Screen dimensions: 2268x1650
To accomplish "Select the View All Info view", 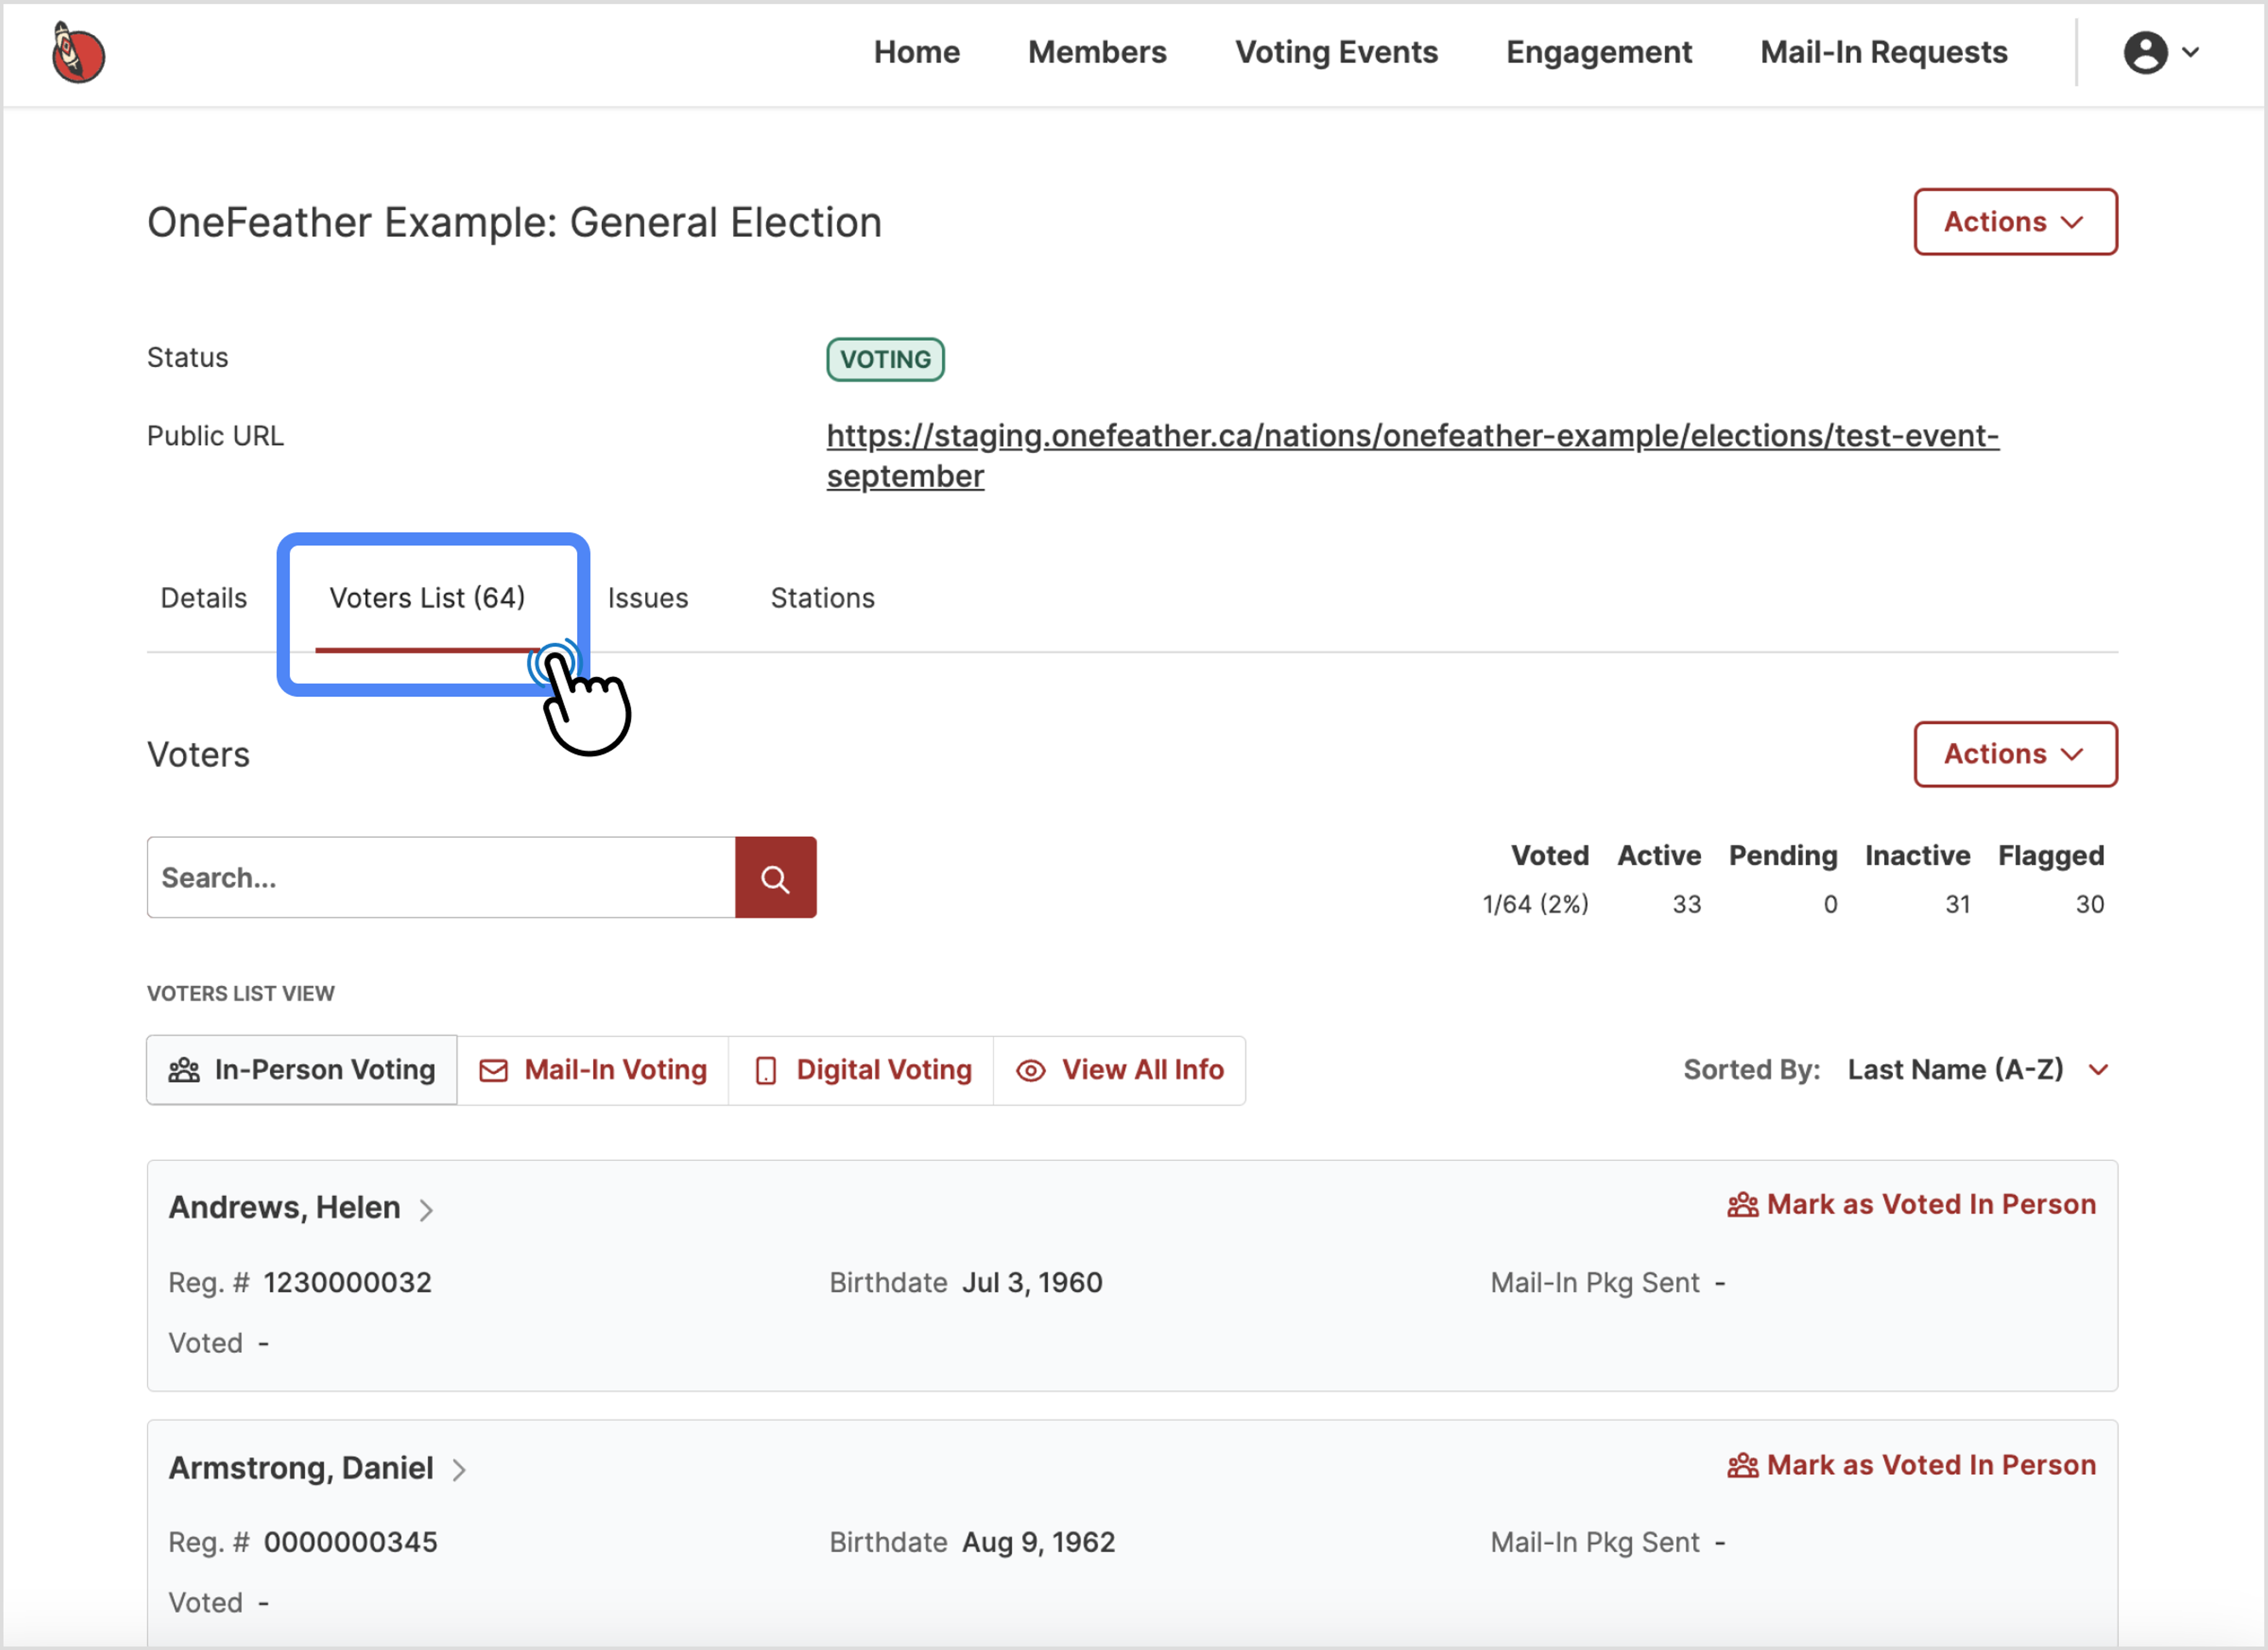I will [1120, 1069].
